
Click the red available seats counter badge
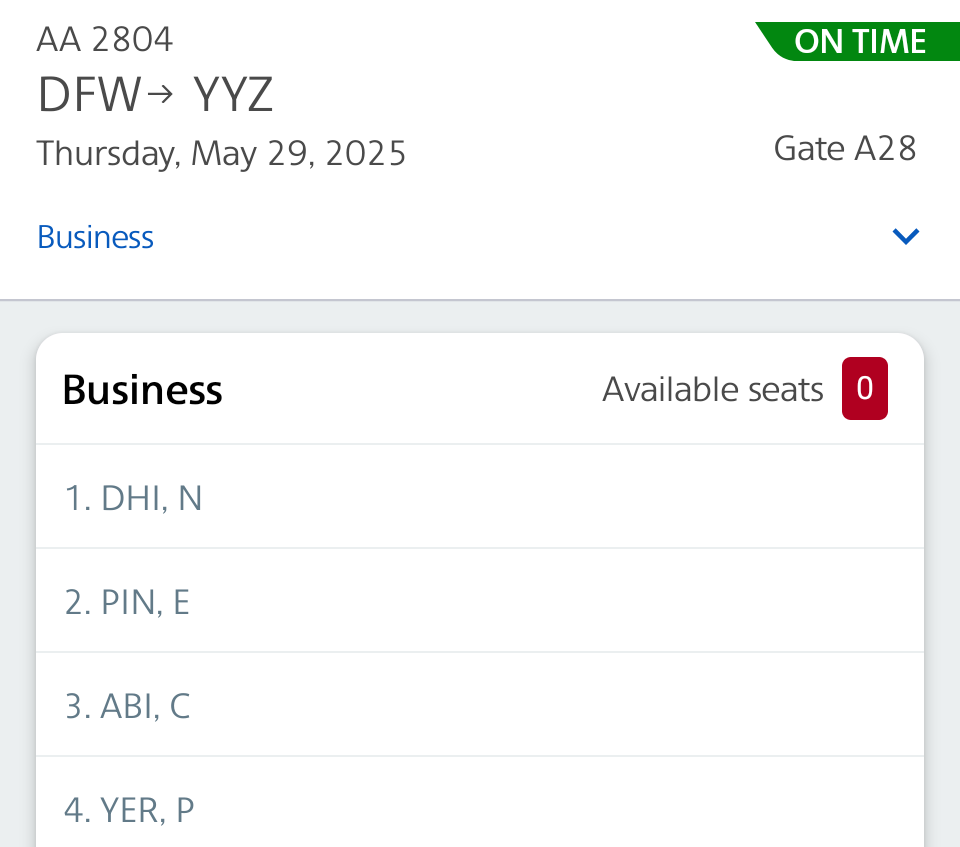(864, 388)
